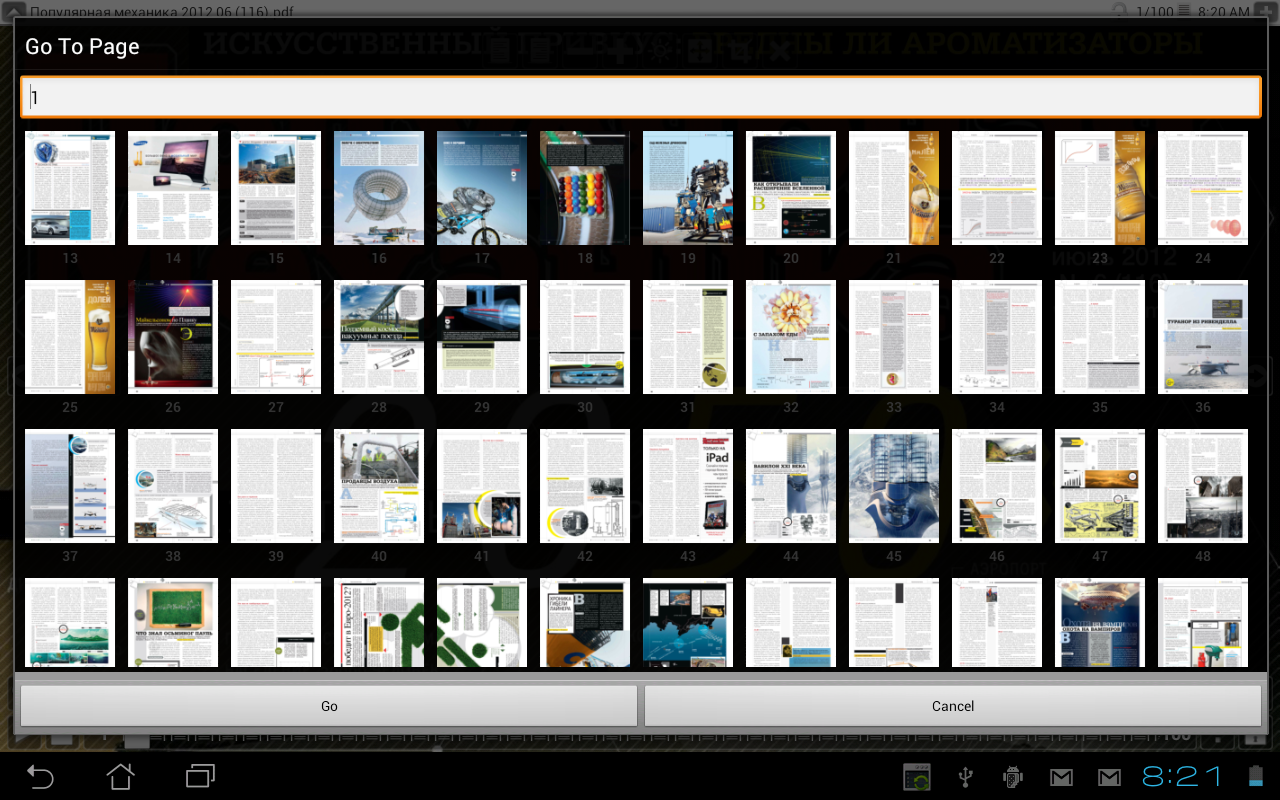Select page 29 thumbnail
The width and height of the screenshot is (1280, 800).
(482, 337)
